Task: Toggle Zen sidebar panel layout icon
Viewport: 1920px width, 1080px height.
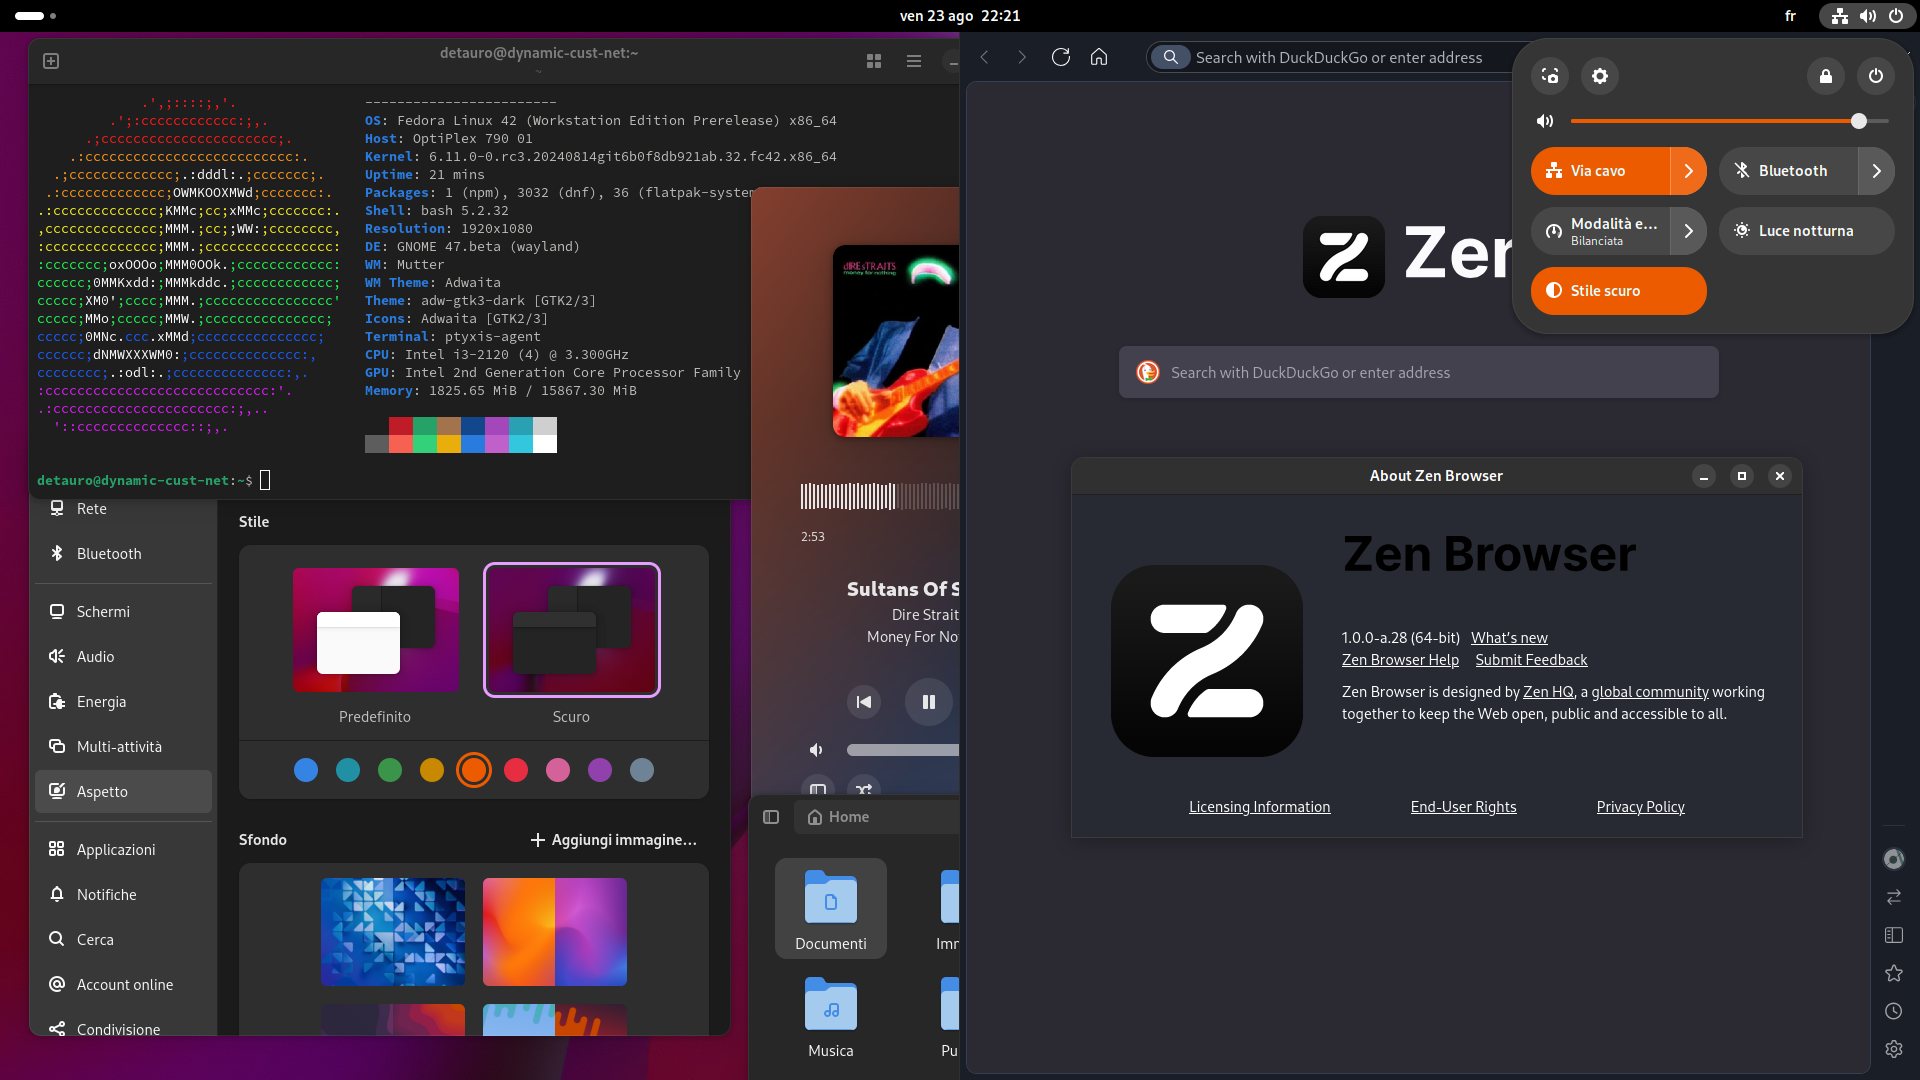Action: tap(1894, 935)
